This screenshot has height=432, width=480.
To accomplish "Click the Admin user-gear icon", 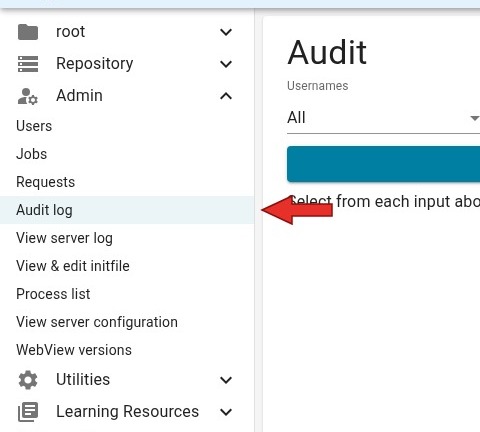I will 28,96.
